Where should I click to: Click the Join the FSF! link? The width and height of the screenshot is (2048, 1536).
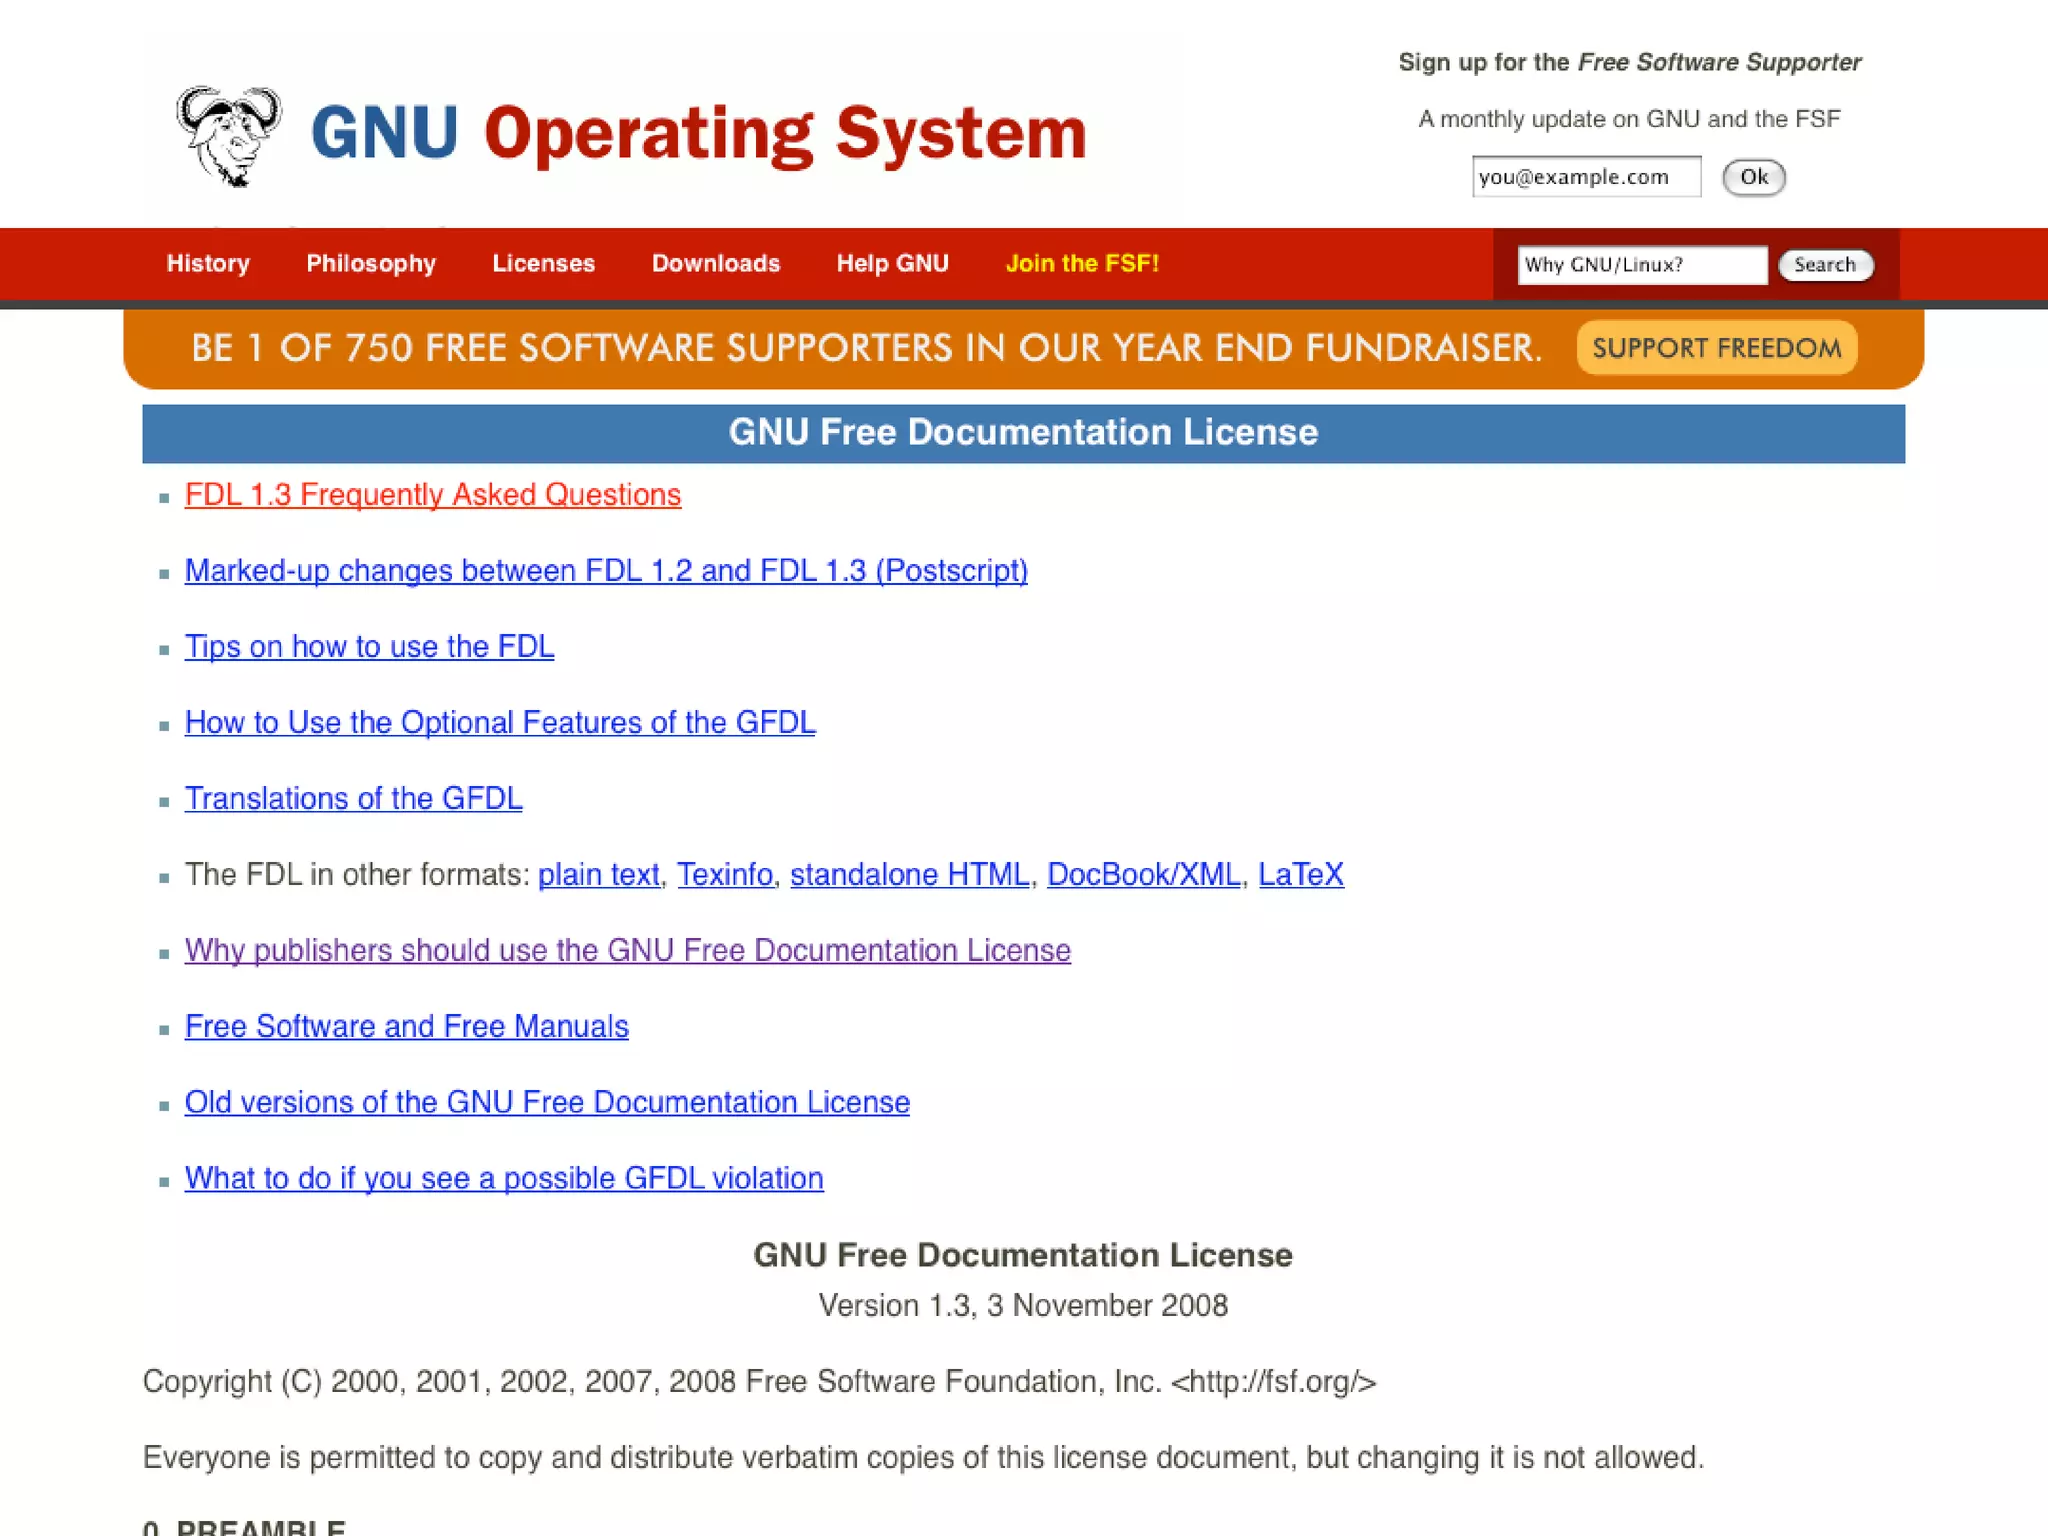pyautogui.click(x=1082, y=264)
